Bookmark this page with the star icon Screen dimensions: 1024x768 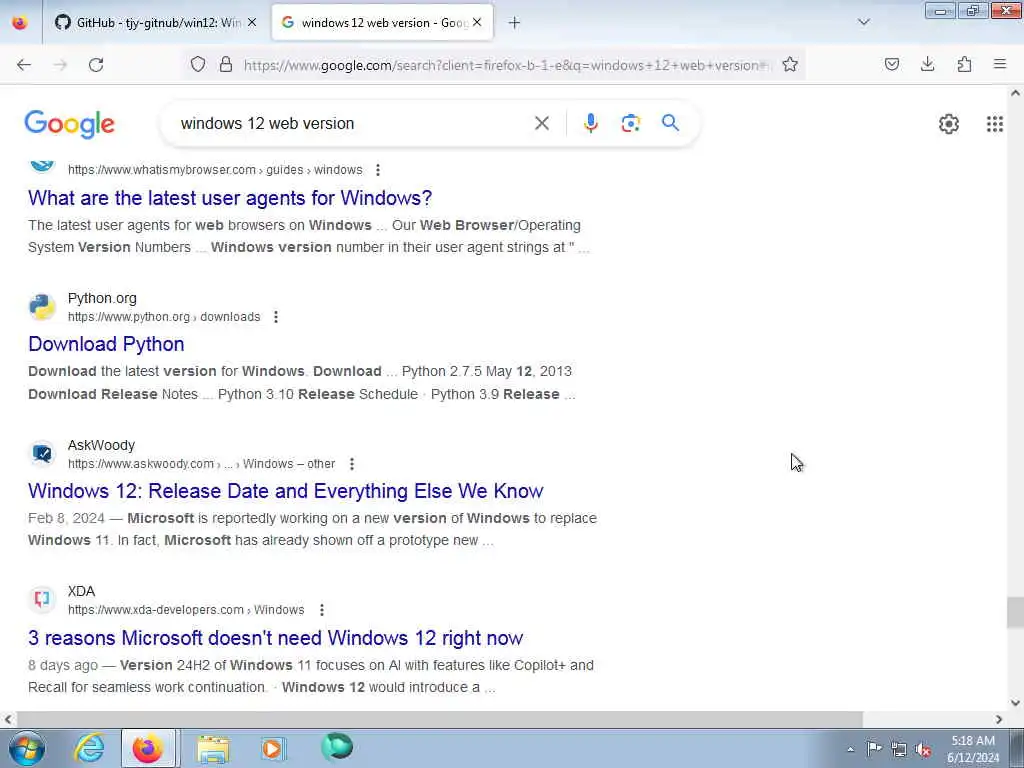coord(790,64)
